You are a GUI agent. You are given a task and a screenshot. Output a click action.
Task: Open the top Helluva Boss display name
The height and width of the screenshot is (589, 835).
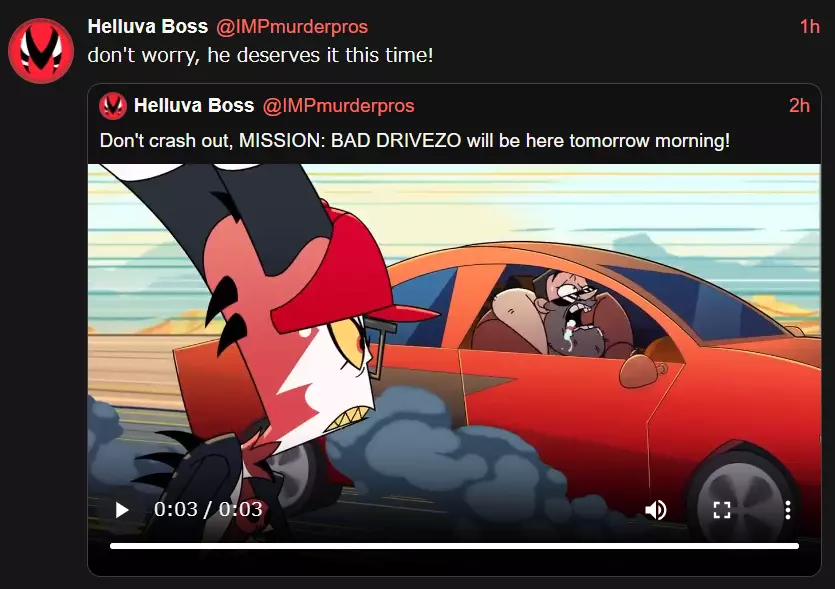coord(148,27)
